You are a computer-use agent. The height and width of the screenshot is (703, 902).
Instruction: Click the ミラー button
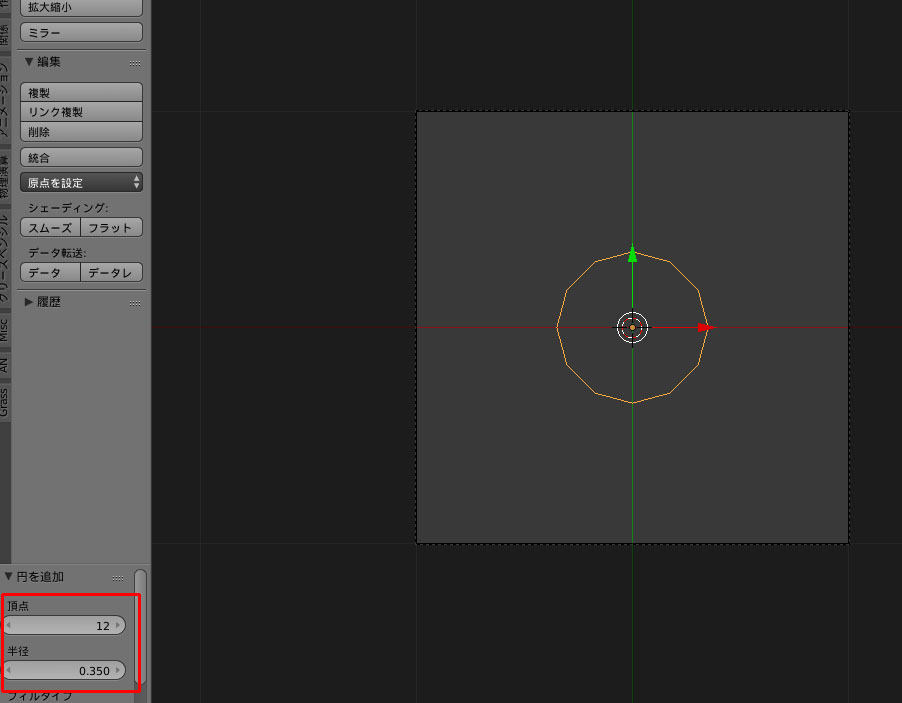pos(81,32)
